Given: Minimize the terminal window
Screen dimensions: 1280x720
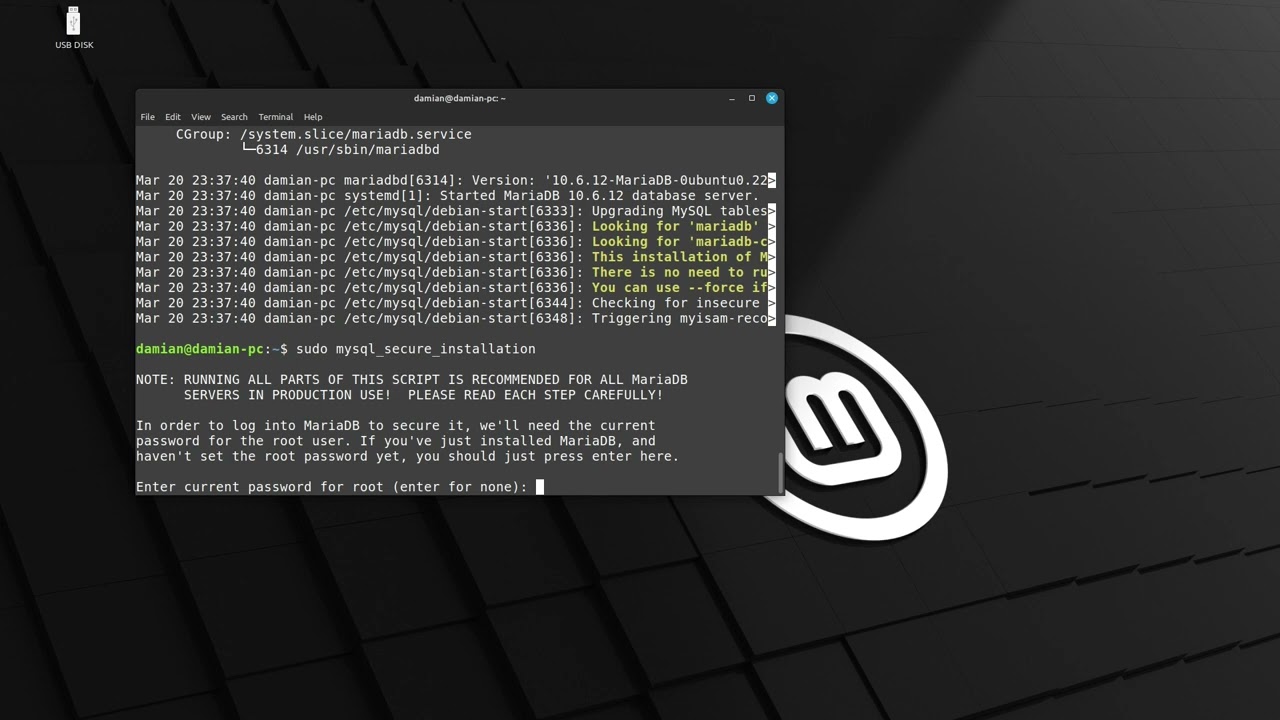Looking at the screenshot, I should tap(732, 98).
